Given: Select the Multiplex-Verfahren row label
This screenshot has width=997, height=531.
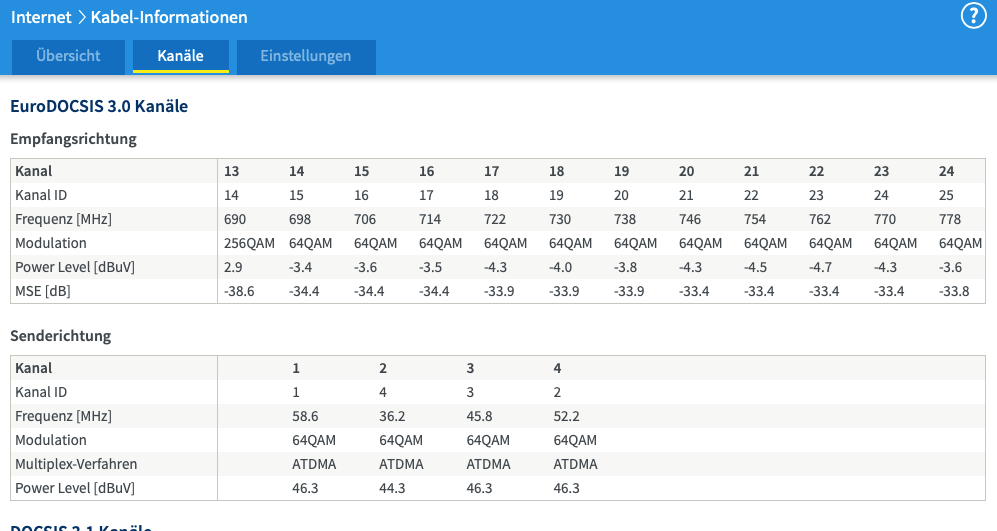Looking at the screenshot, I should click(76, 464).
